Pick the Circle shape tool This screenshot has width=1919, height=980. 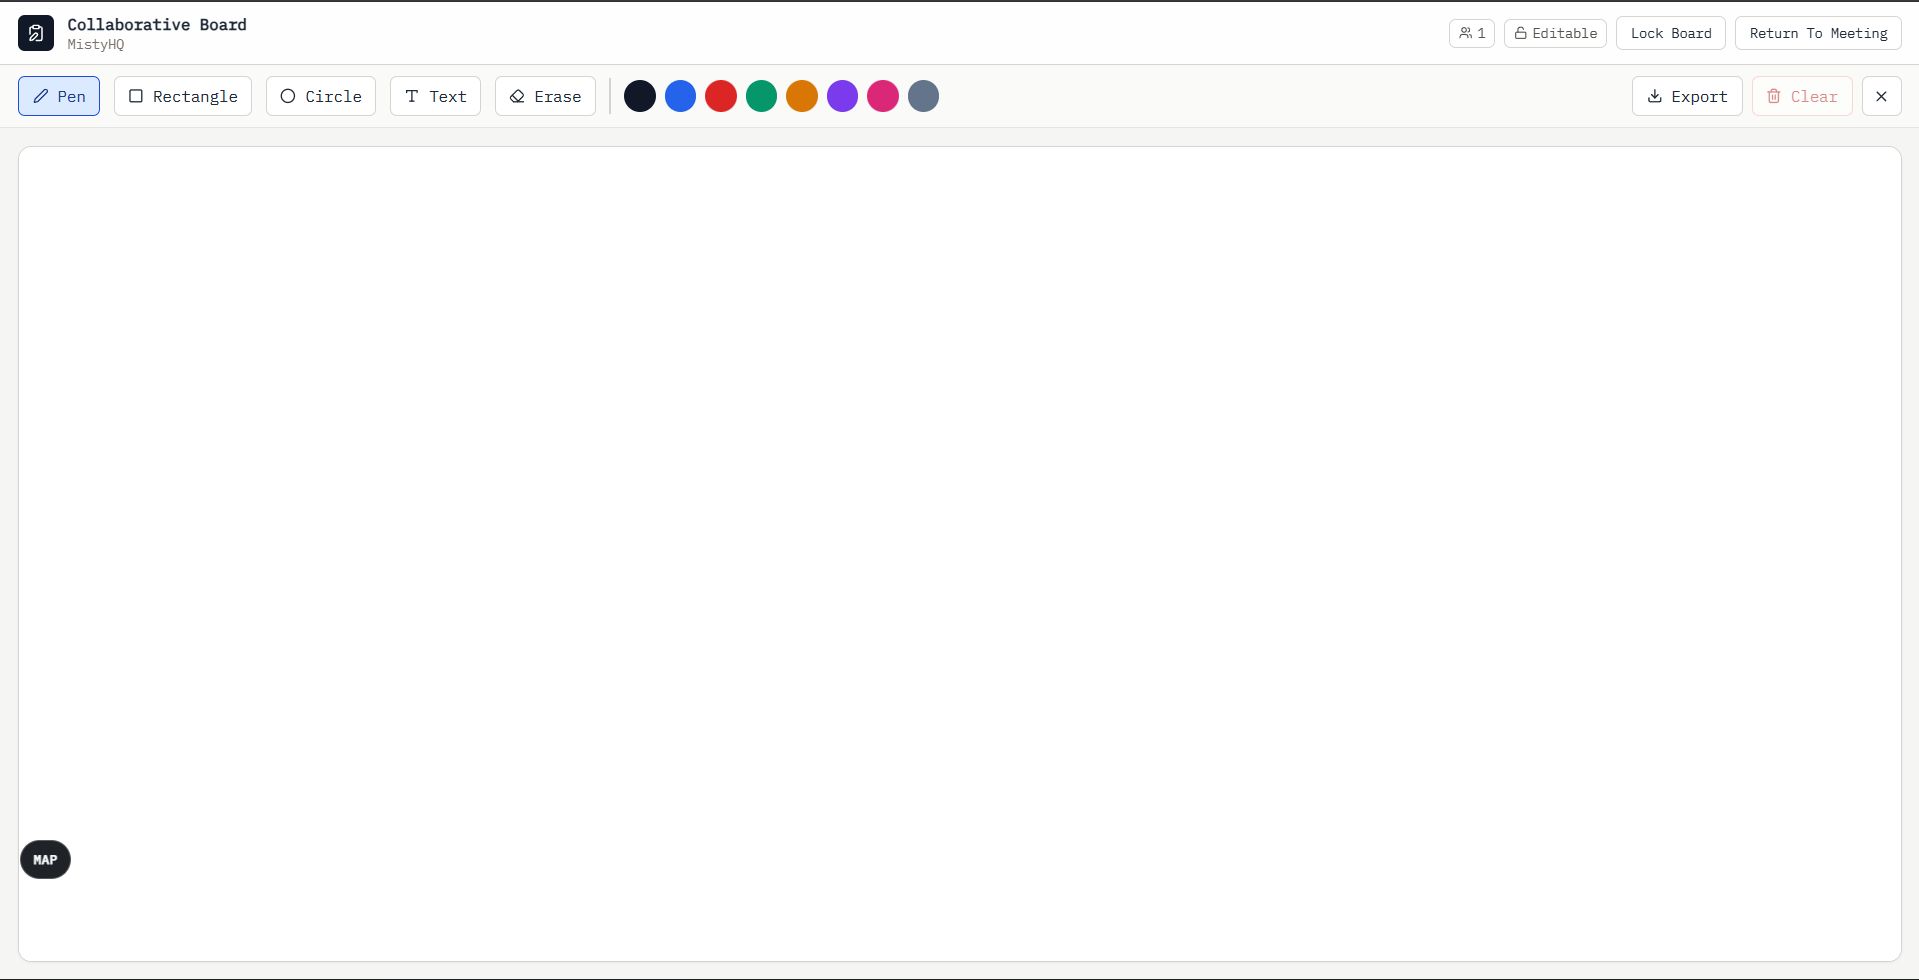tap(321, 96)
